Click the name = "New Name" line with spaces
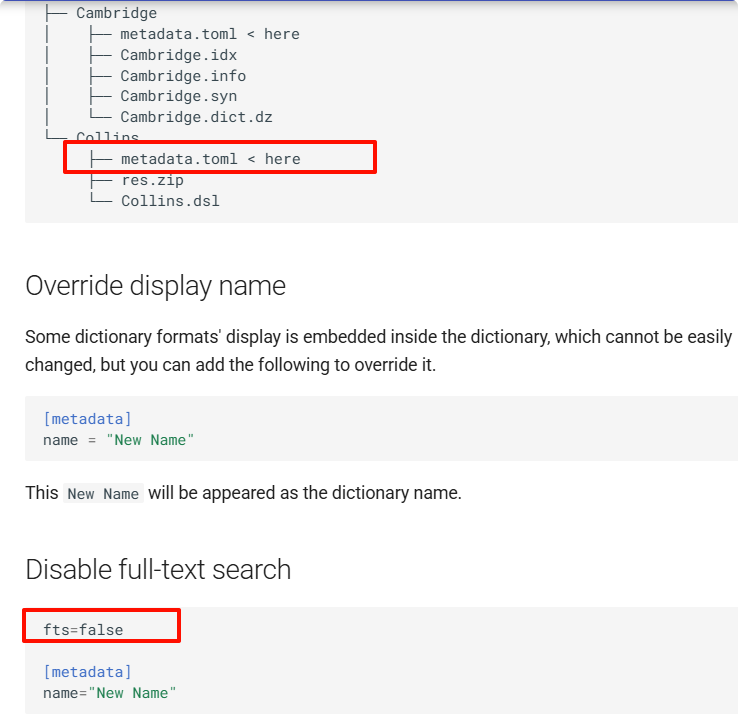738x720 pixels. (x=118, y=440)
